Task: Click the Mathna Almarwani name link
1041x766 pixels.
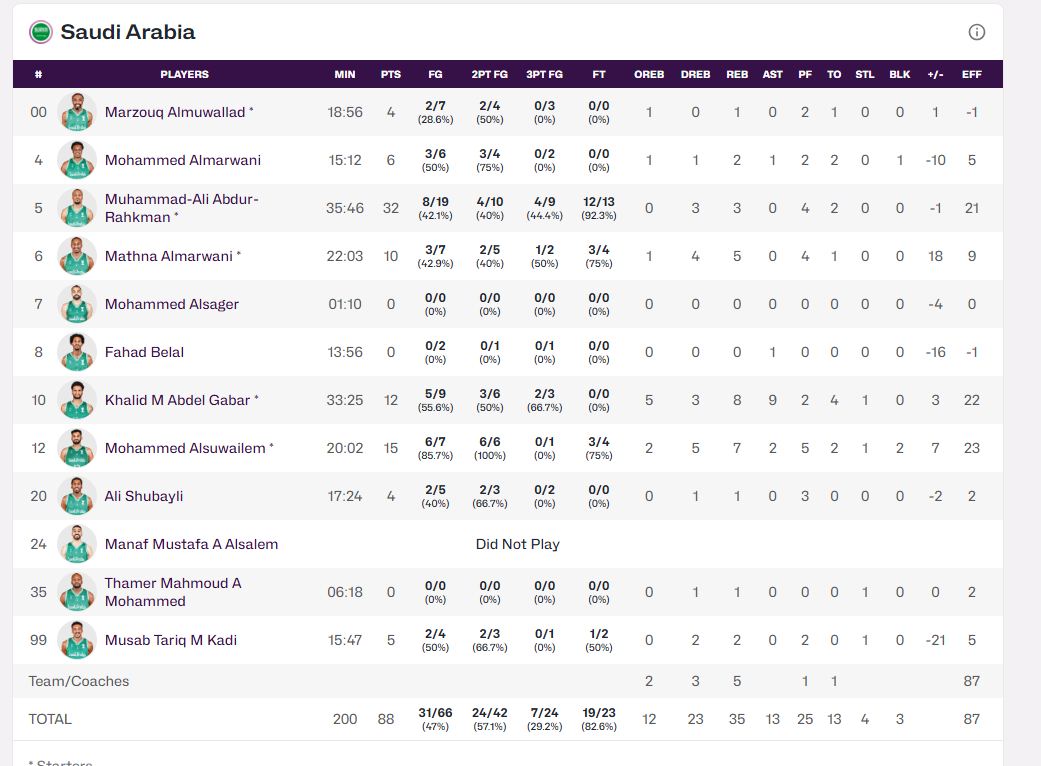Action: (169, 256)
